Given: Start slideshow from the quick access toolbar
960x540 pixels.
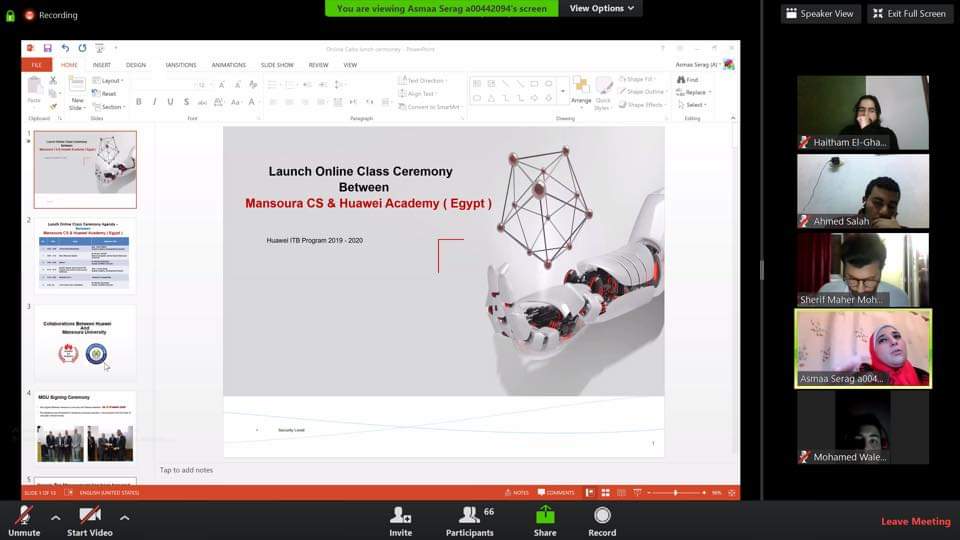Looking at the screenshot, I should point(99,48).
